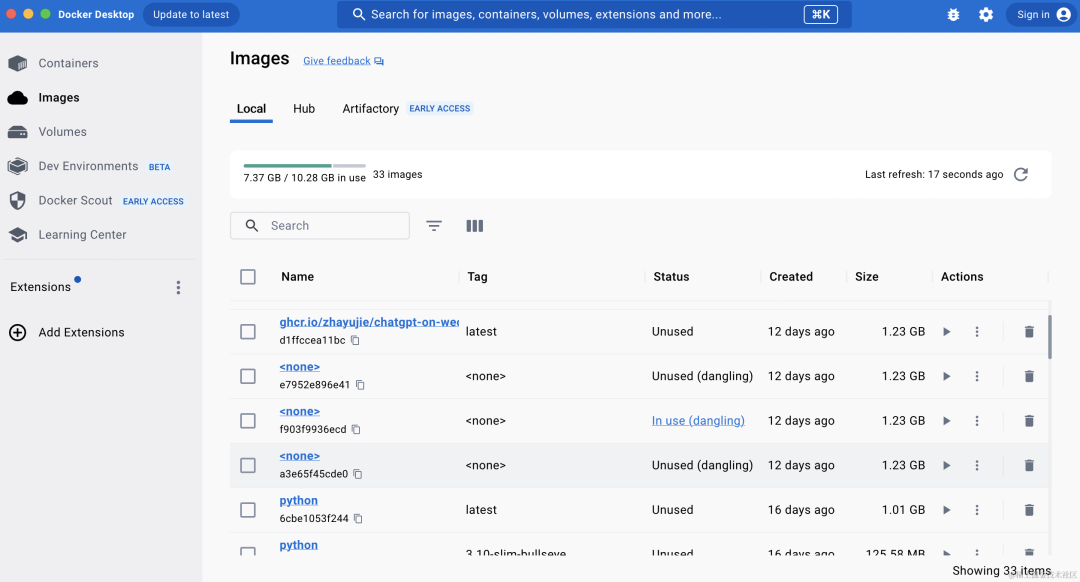Focus the images Search field
This screenshot has width=1080, height=582.
coord(320,226)
